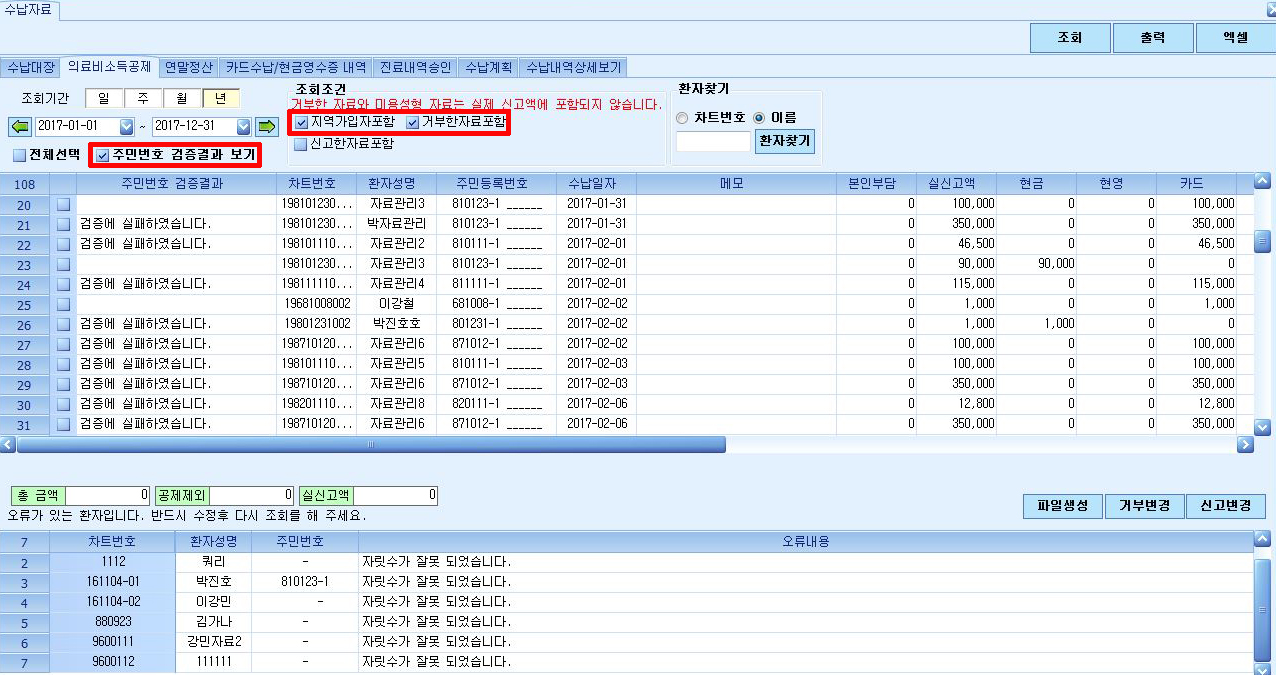Screen dimensions: 1278x675
Task: Set period unit to 일
Action: [x=103, y=98]
